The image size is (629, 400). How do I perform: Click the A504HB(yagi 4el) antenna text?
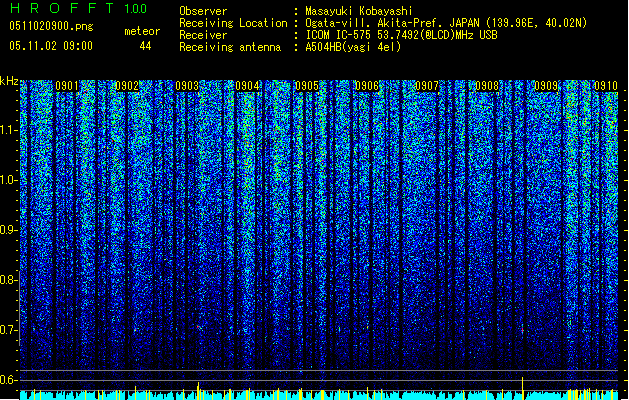pos(353,47)
